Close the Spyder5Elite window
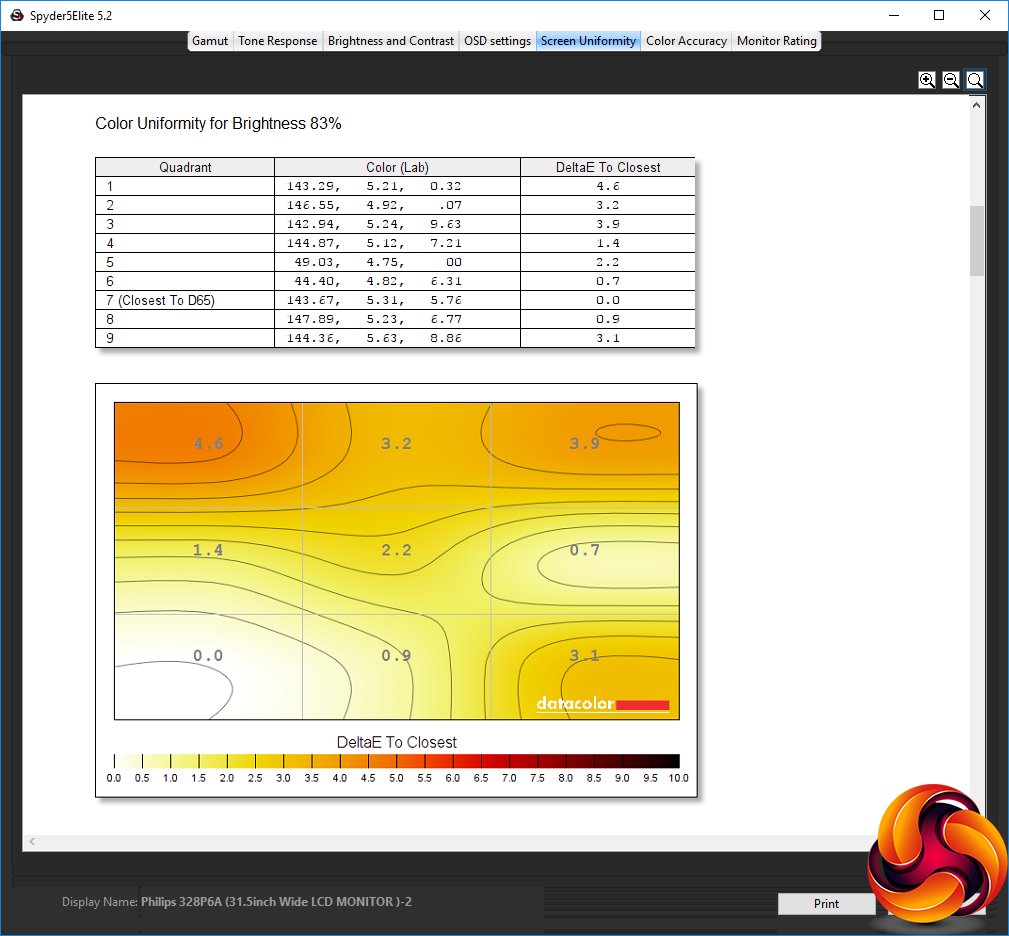1009x936 pixels. coord(985,15)
